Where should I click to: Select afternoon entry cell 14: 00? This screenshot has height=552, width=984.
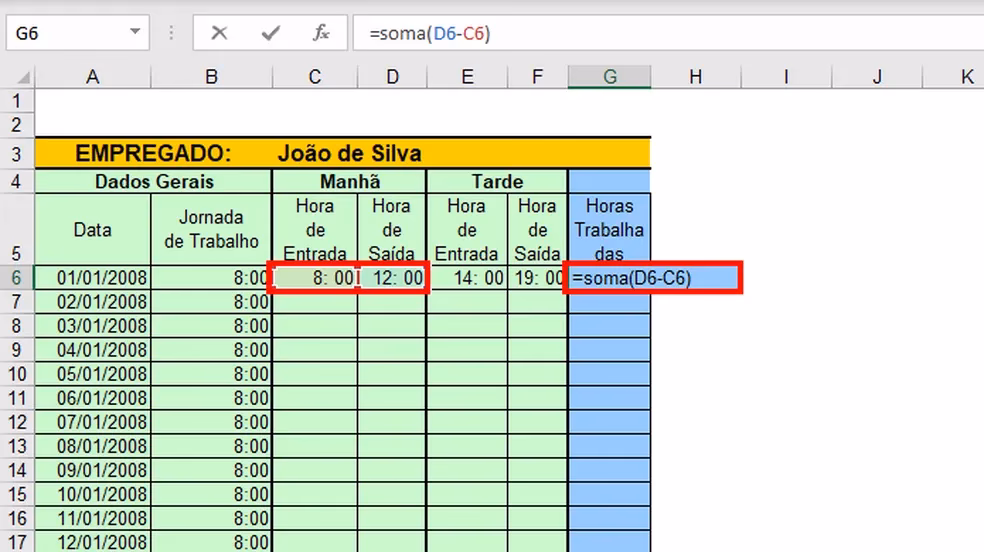tap(467, 277)
